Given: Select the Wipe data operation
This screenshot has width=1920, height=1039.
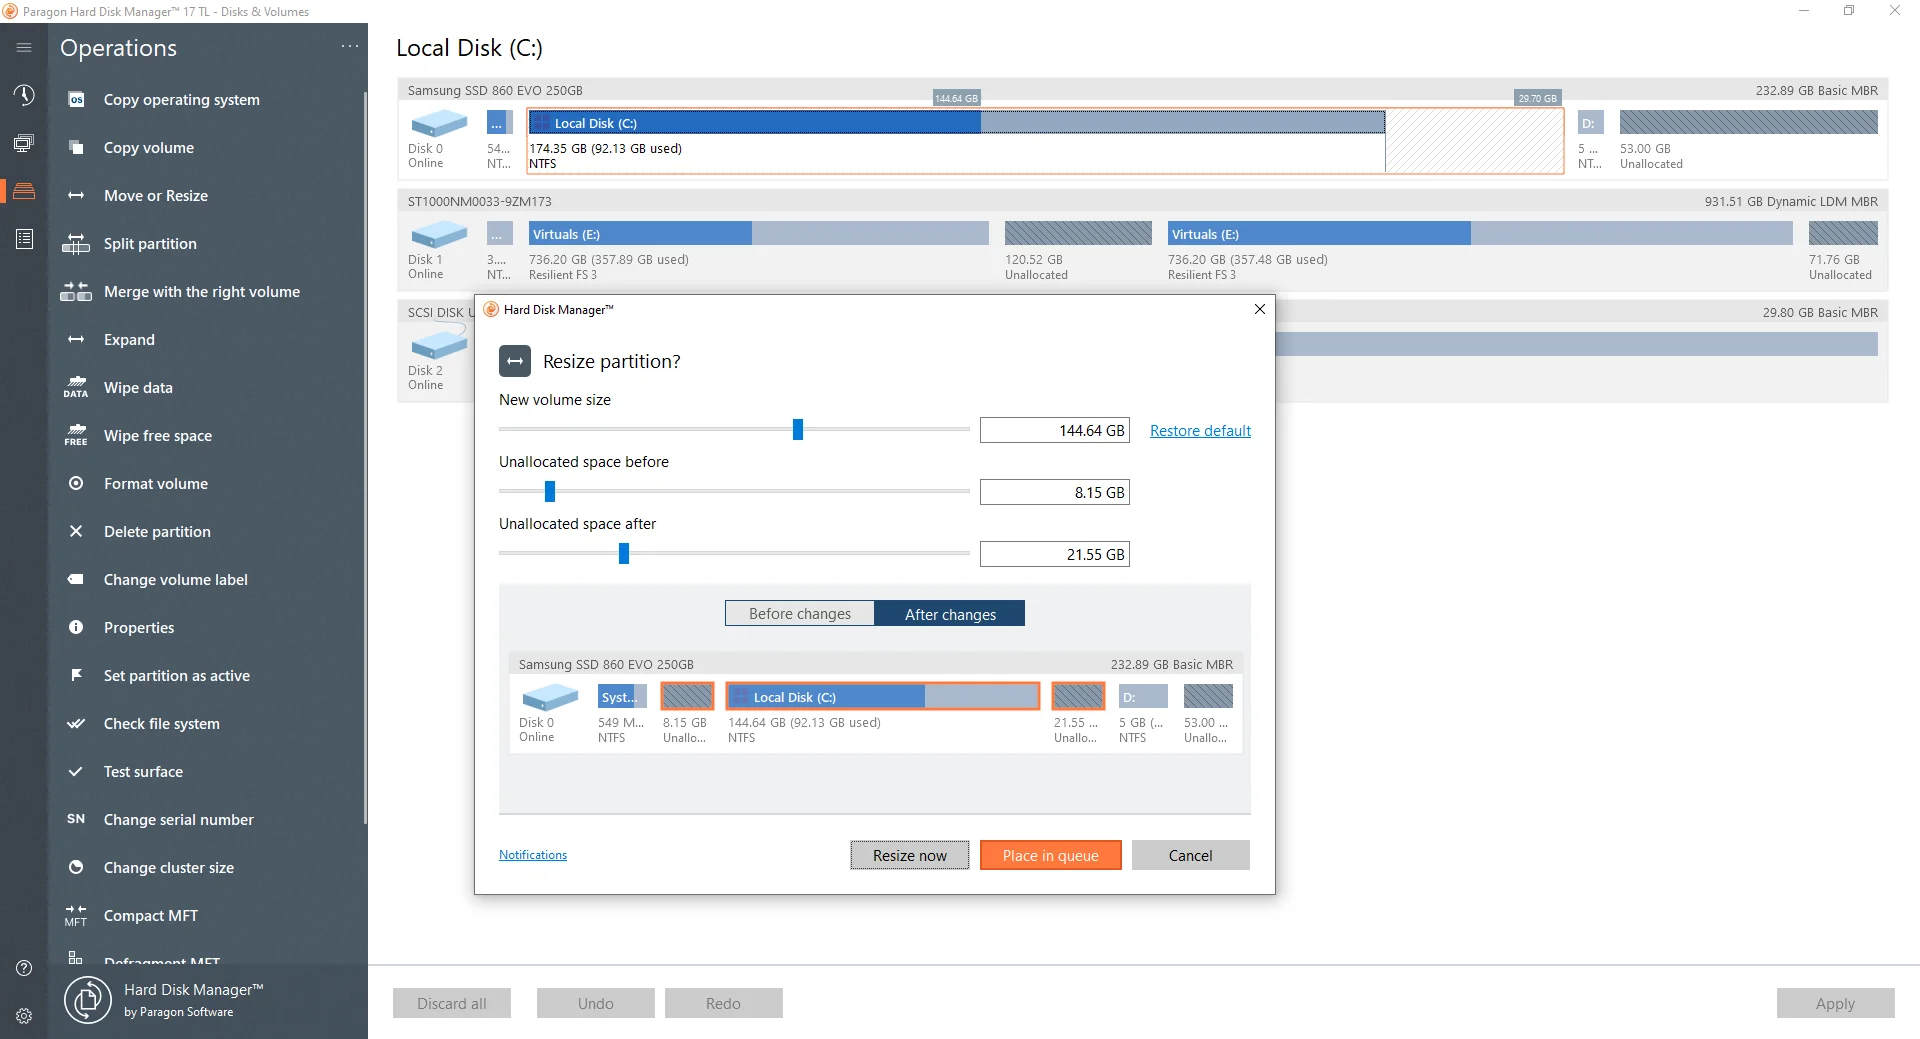Looking at the screenshot, I should pos(140,387).
